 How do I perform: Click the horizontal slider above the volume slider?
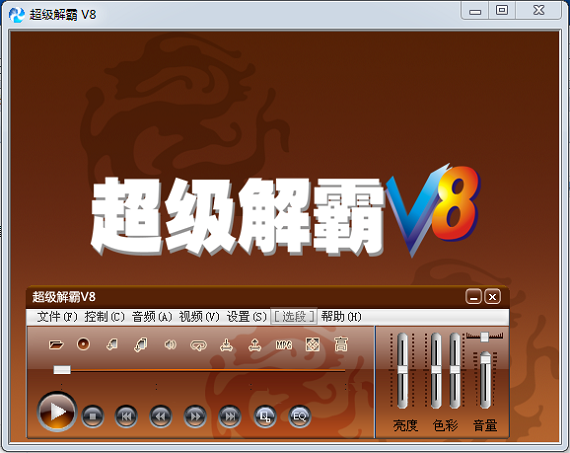click(485, 337)
